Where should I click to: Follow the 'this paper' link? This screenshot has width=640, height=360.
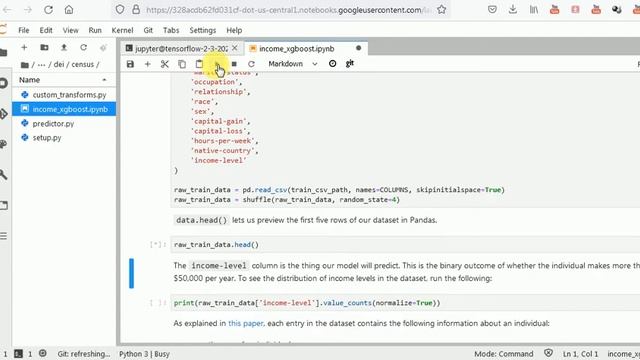click(246, 323)
